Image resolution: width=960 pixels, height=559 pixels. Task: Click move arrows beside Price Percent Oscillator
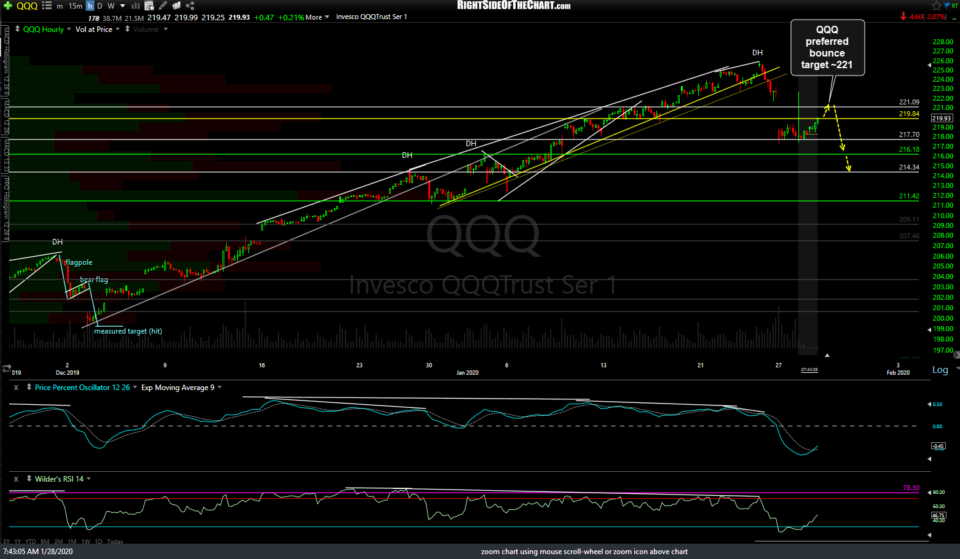click(x=29, y=387)
